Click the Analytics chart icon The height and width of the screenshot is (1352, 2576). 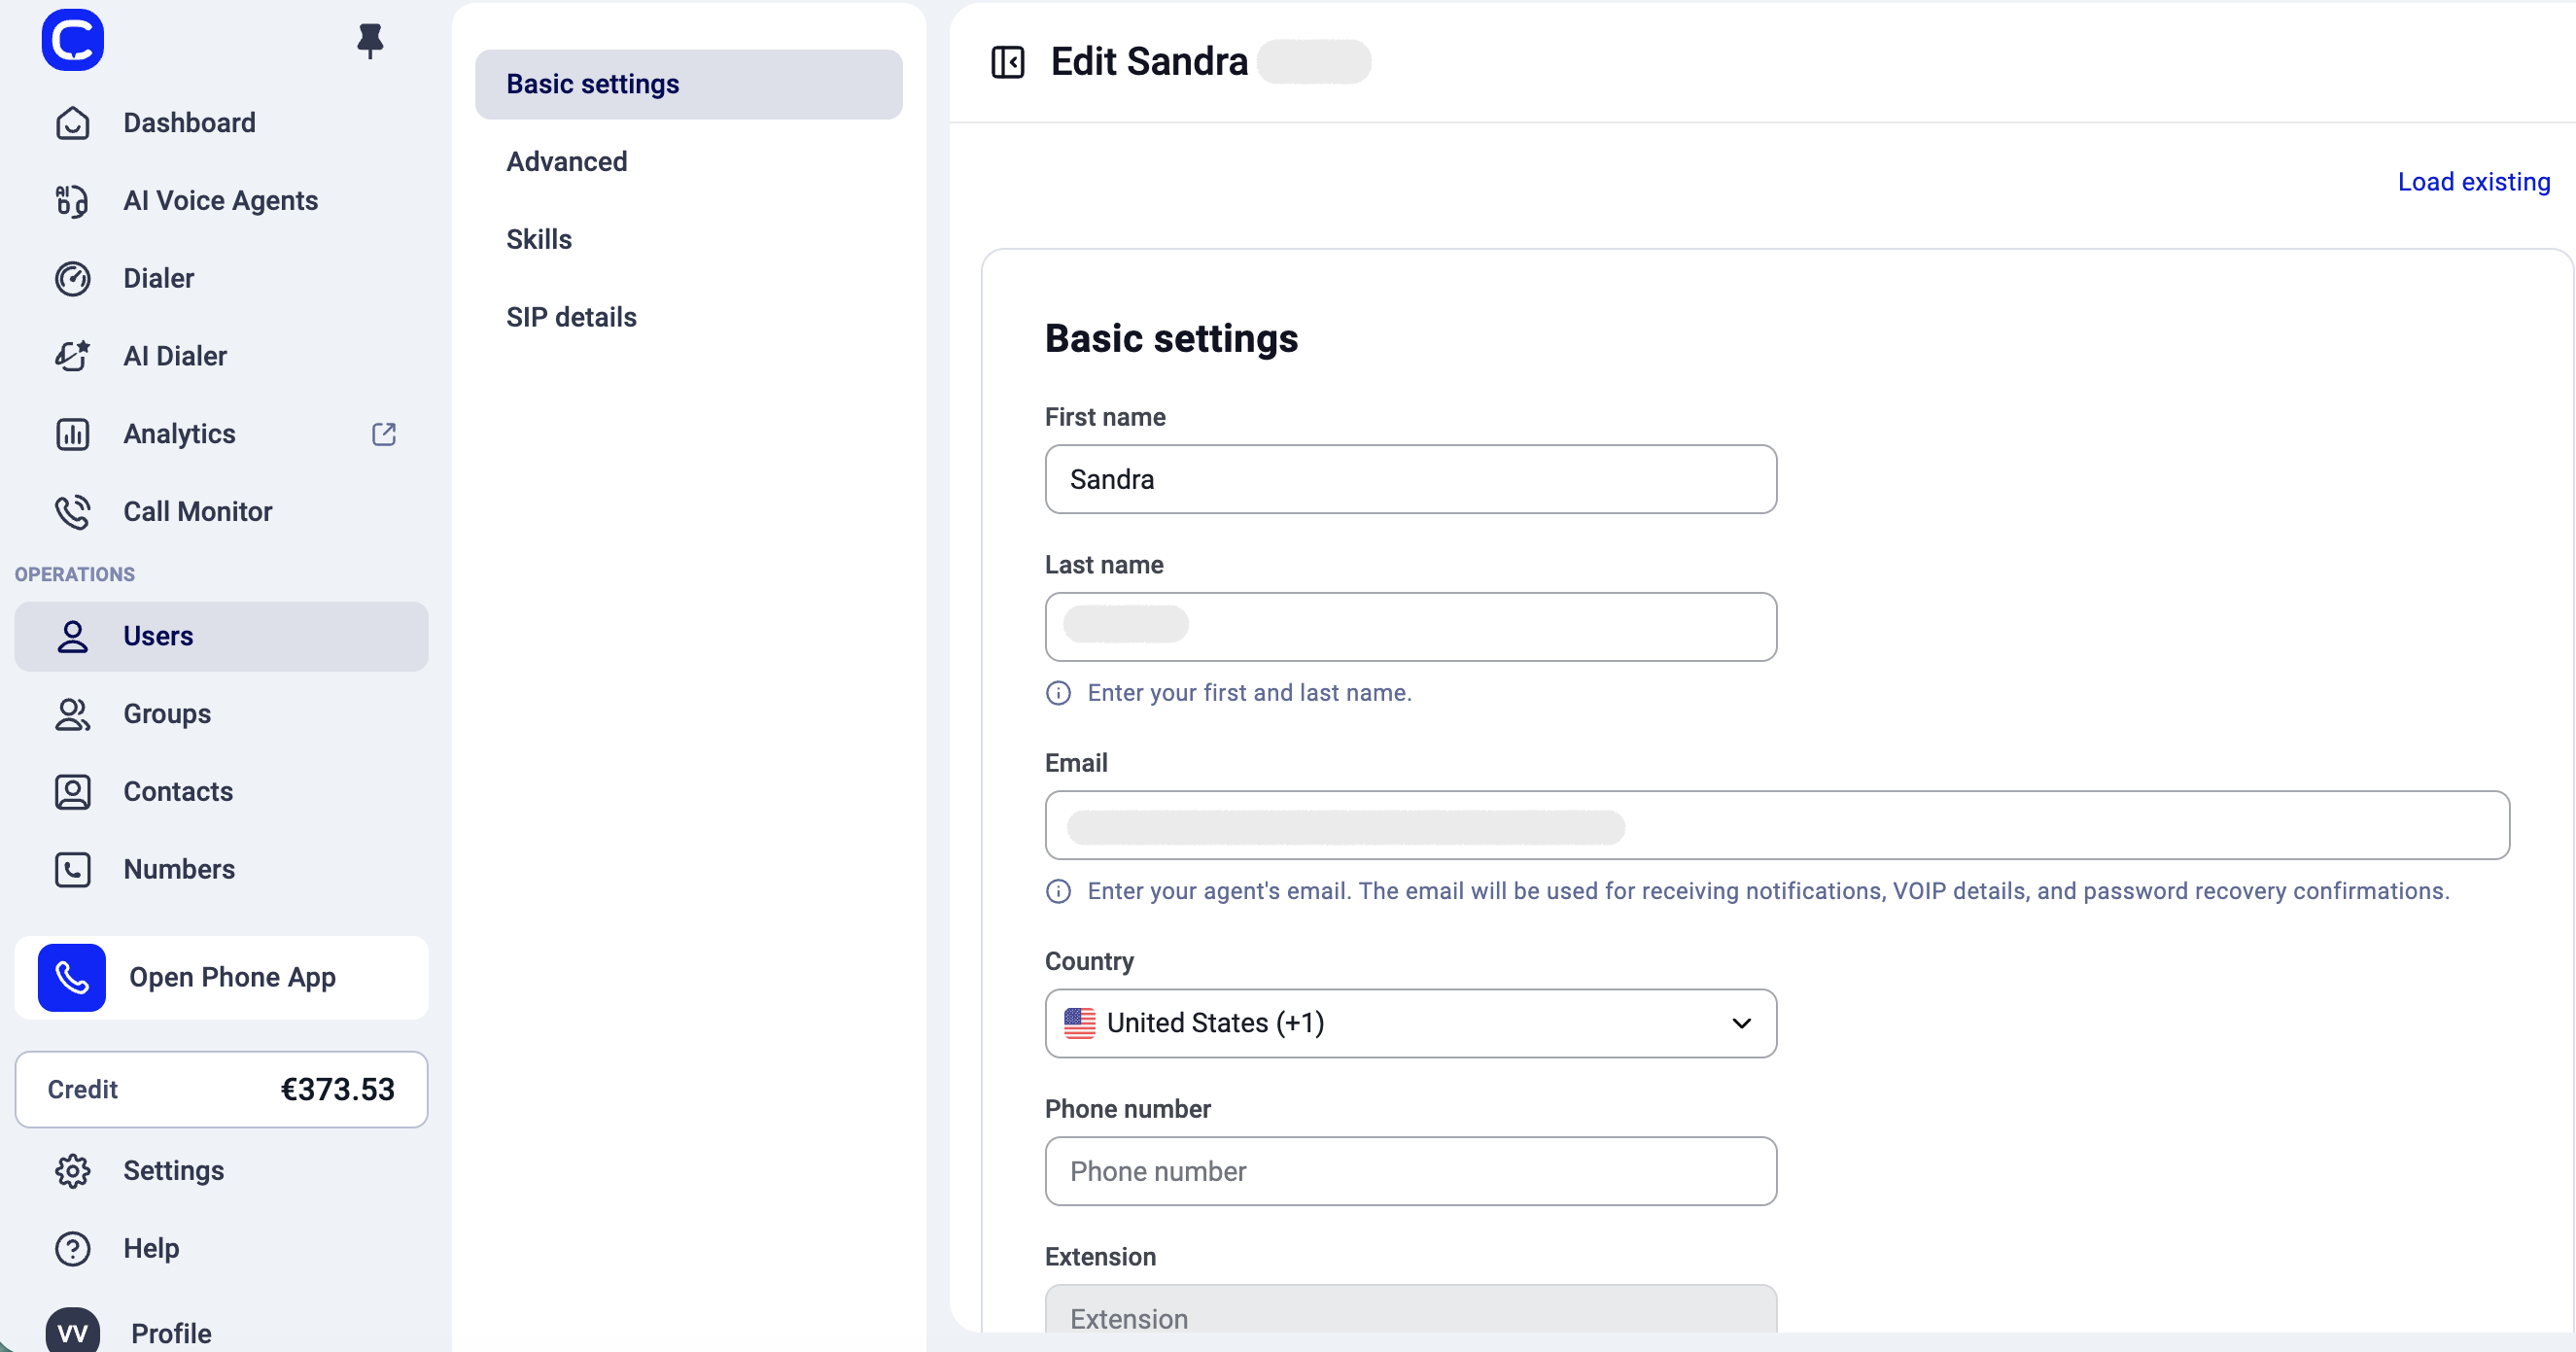[72, 434]
